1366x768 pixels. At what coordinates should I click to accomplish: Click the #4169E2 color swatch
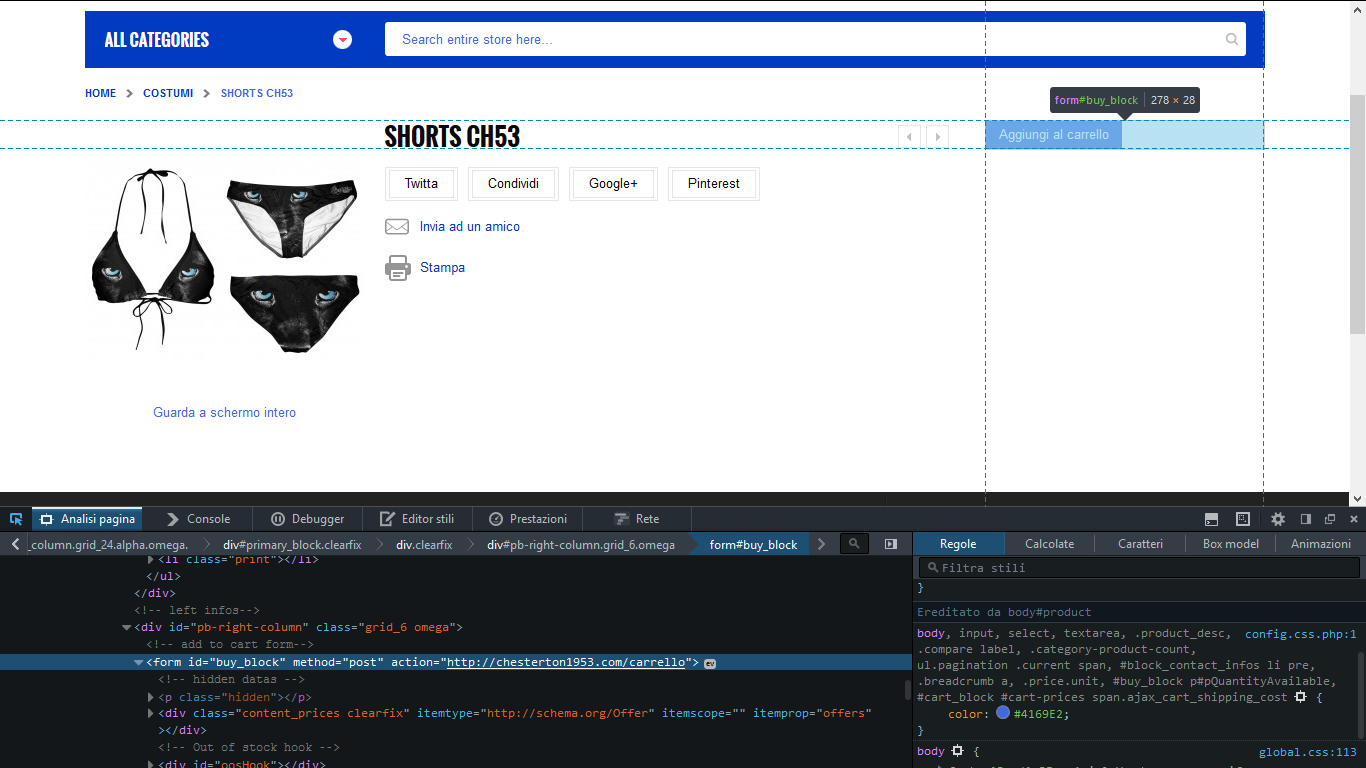pyautogui.click(x=1003, y=714)
